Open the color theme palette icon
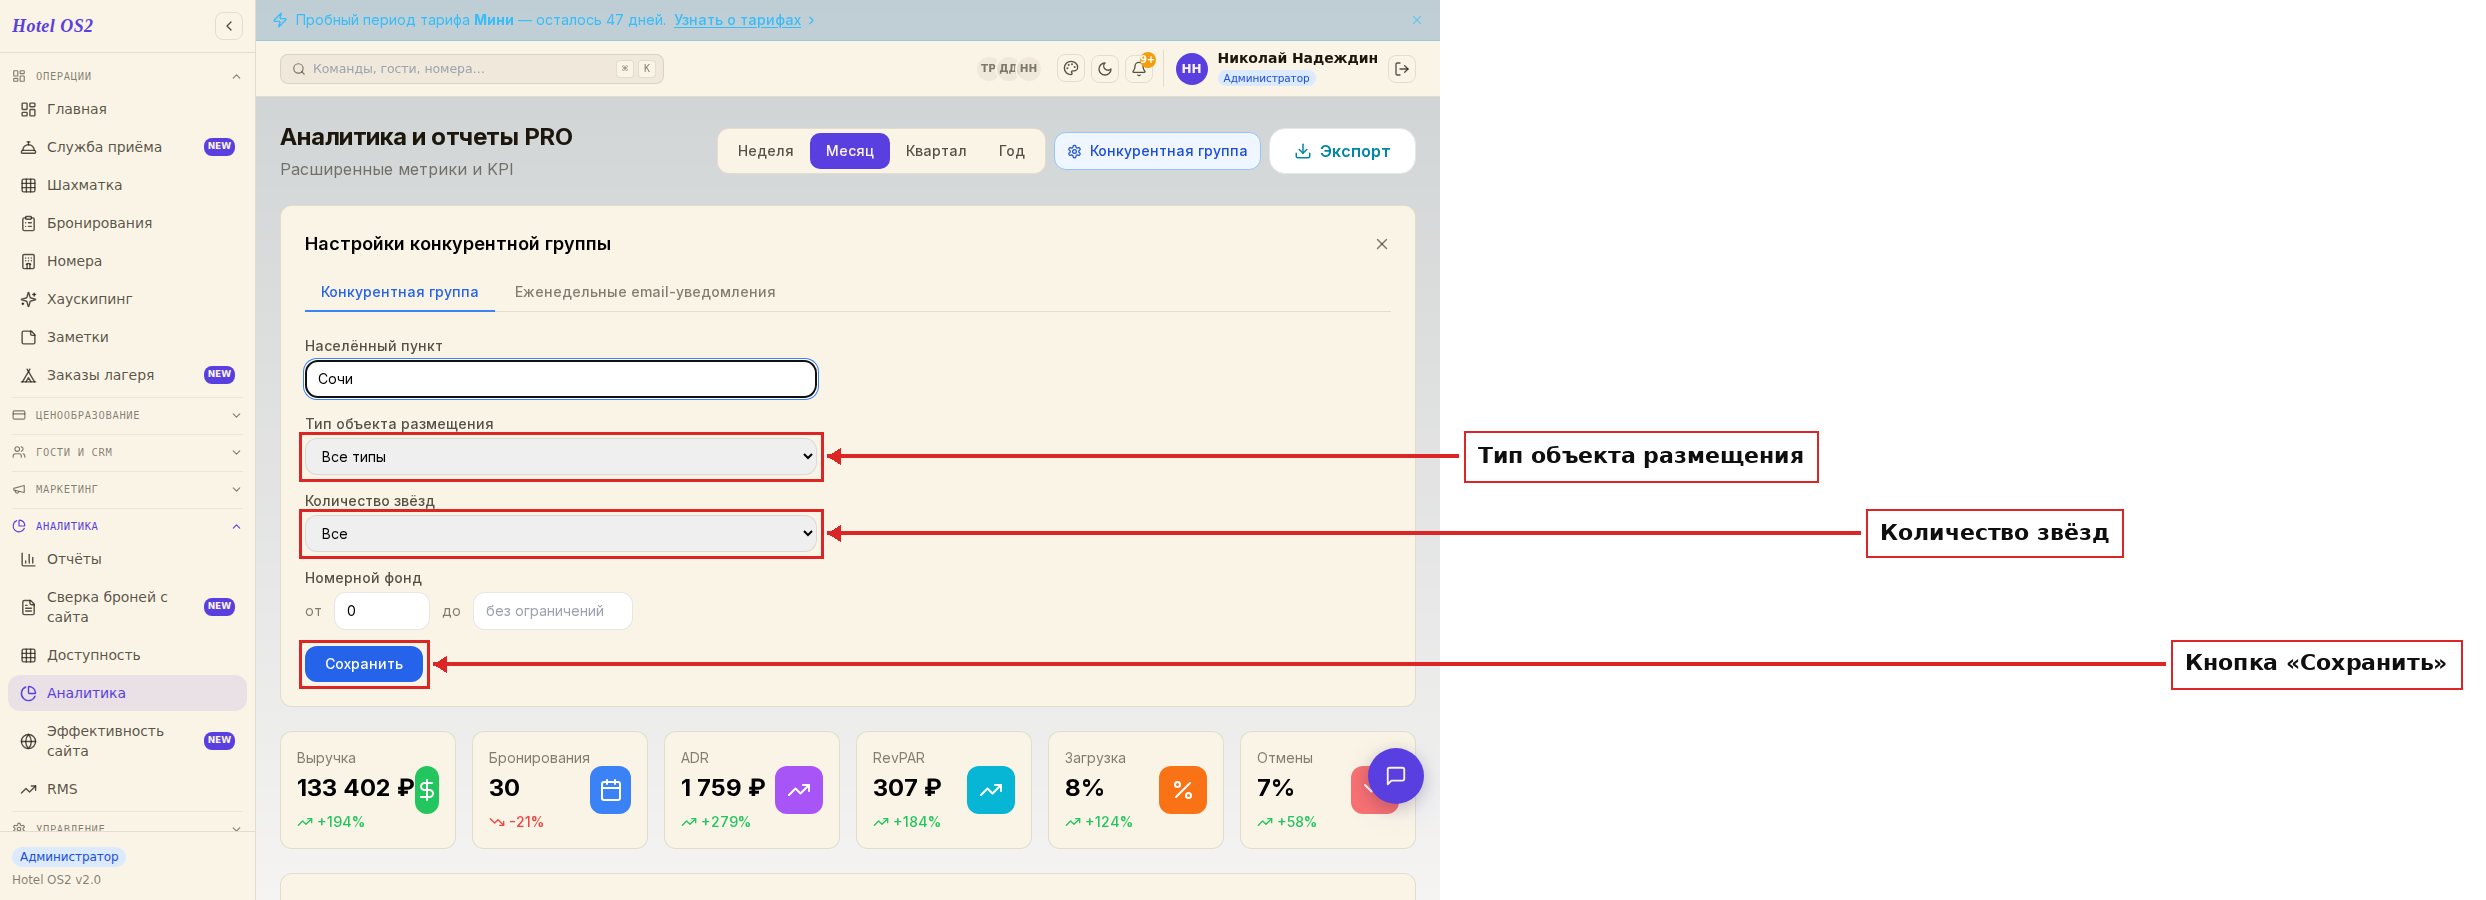 [x=1071, y=69]
